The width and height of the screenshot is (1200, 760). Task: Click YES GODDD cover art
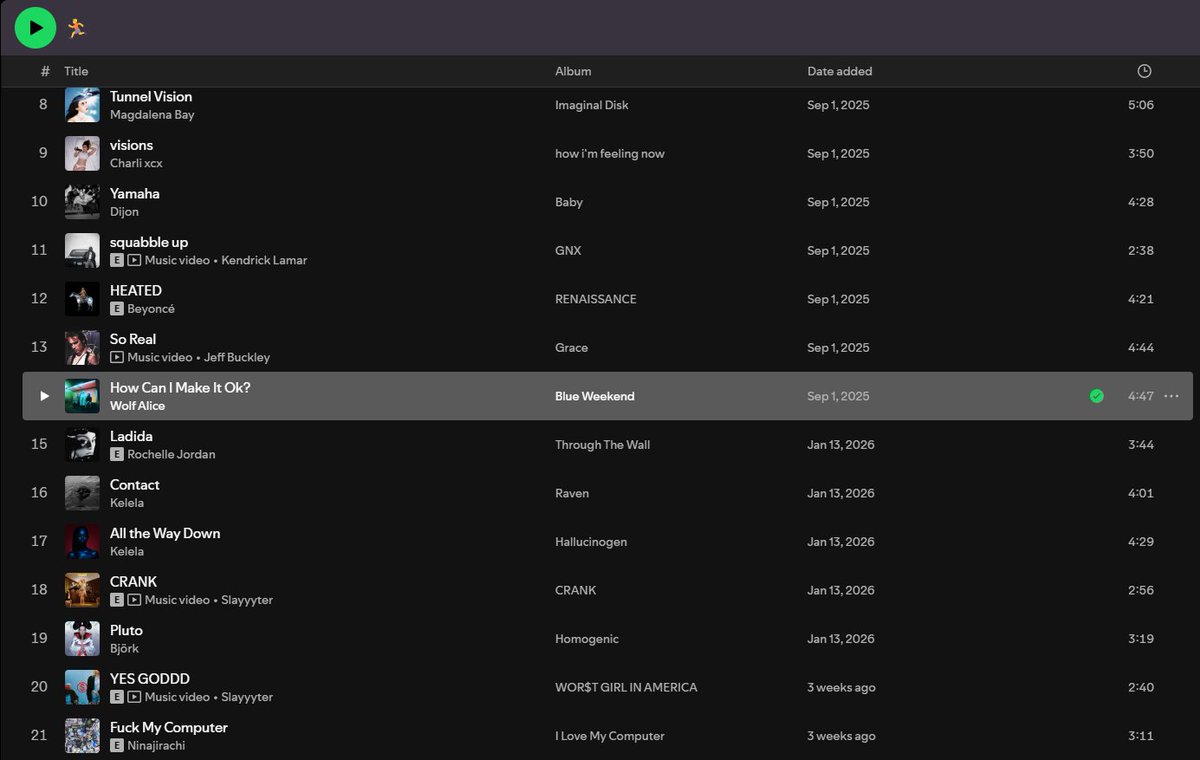point(82,687)
